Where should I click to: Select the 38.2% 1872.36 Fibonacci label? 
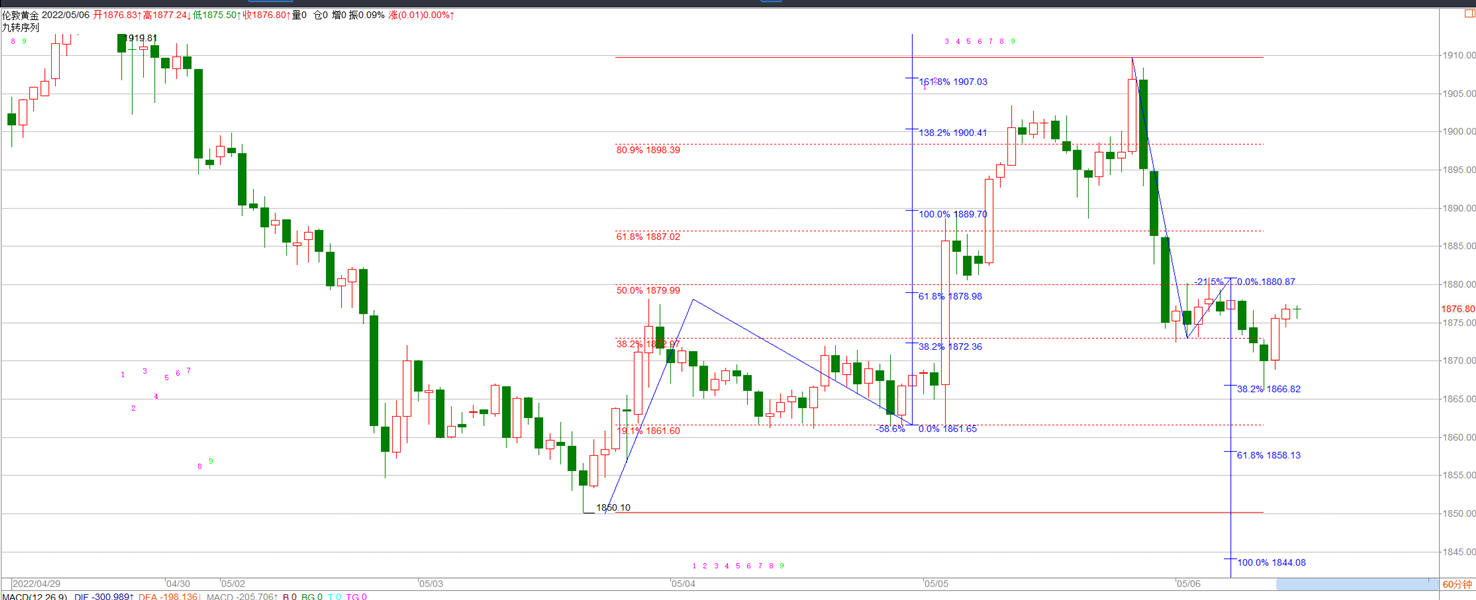pyautogui.click(x=950, y=347)
